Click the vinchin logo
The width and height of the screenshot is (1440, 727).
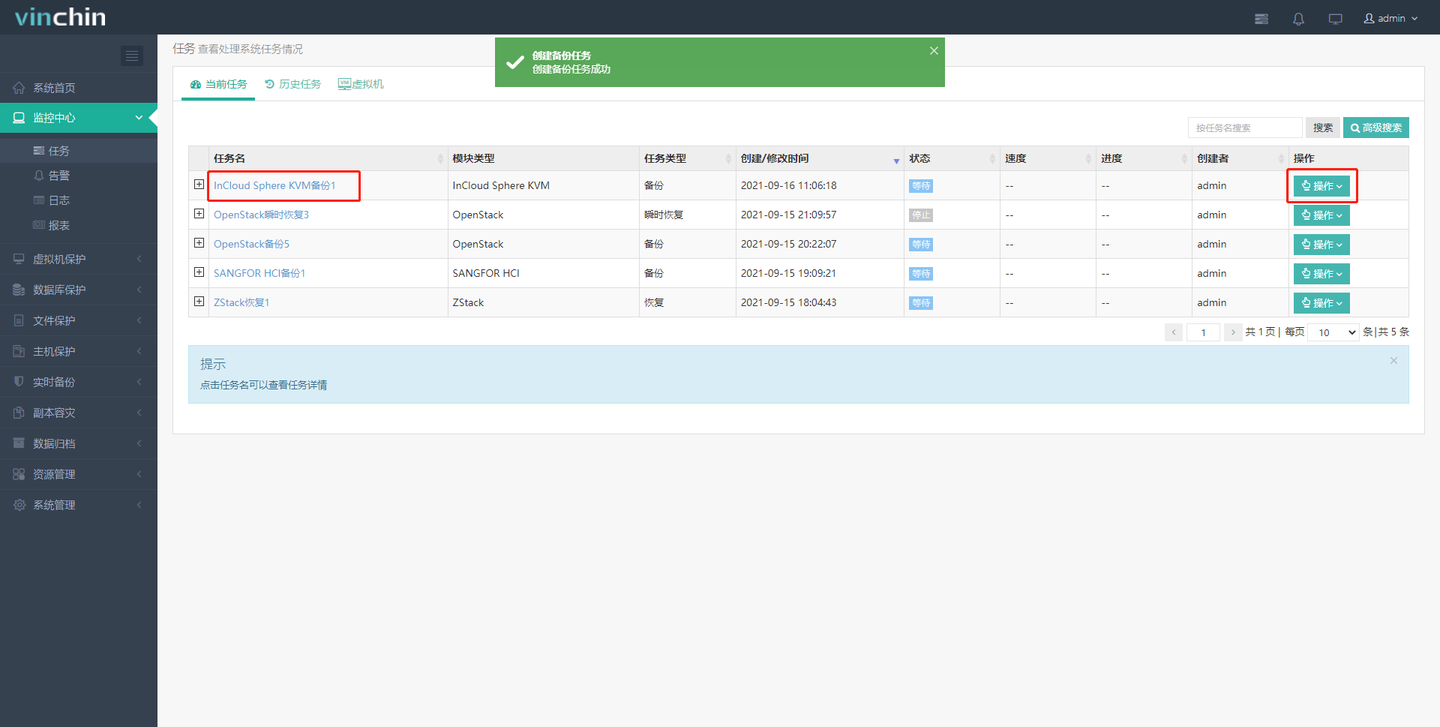click(x=60, y=17)
